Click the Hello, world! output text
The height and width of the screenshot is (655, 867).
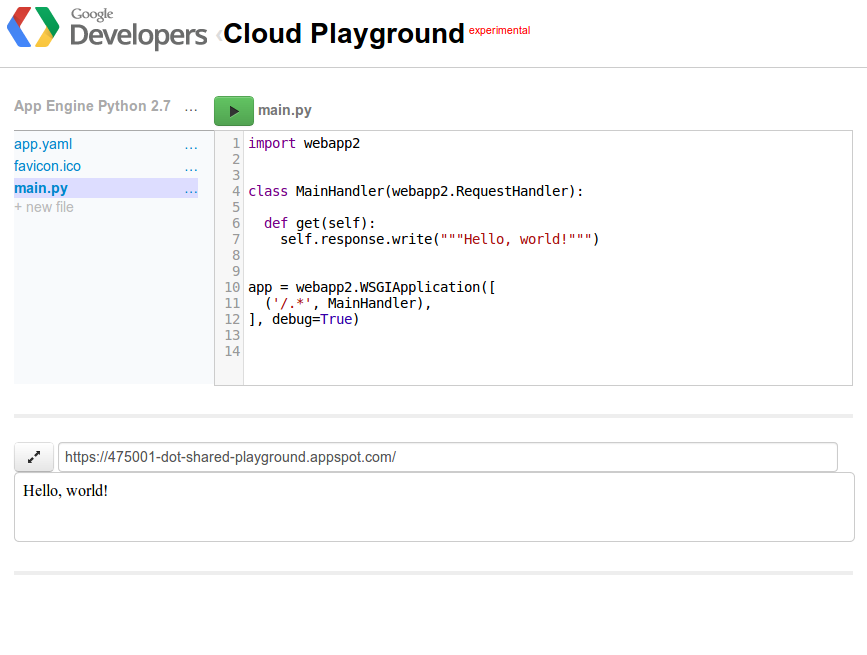coord(65,491)
